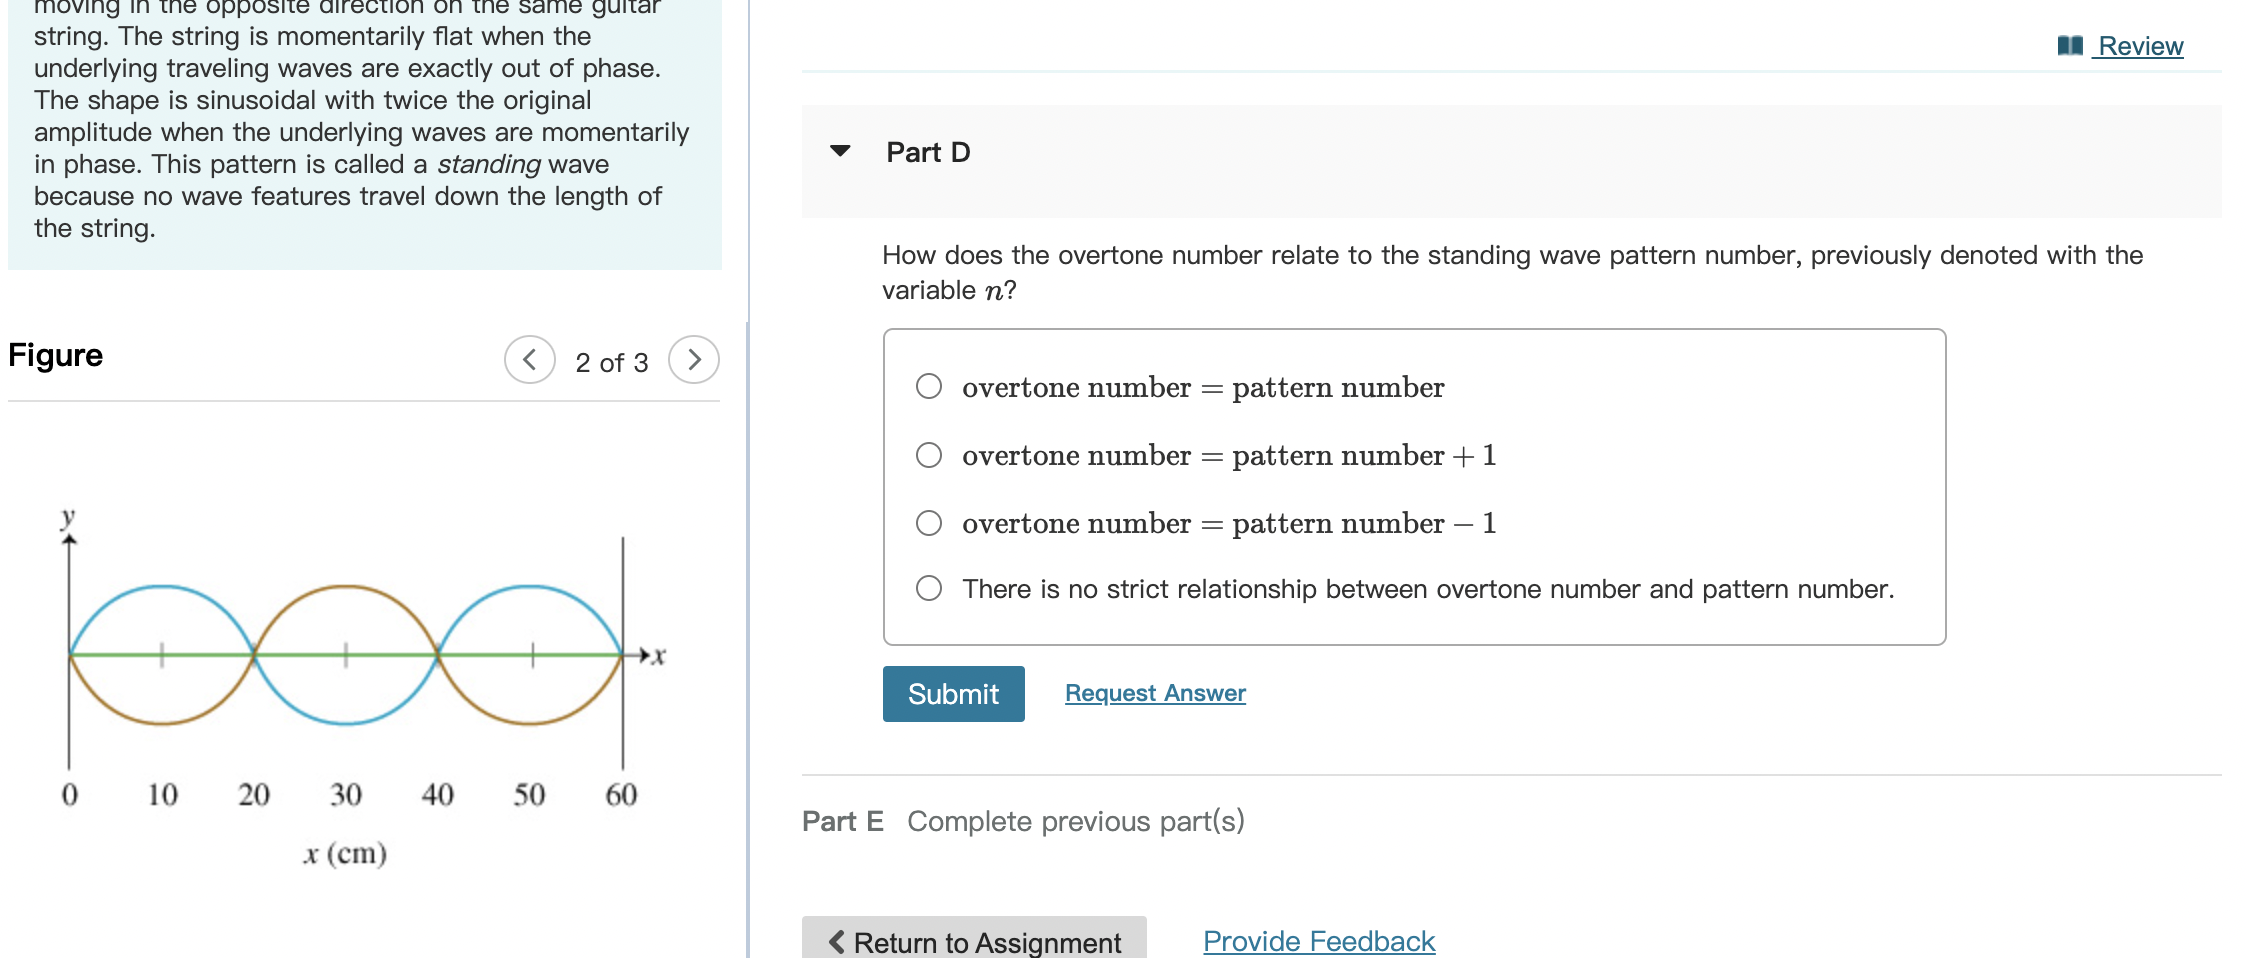Image resolution: width=2246 pixels, height=958 pixels.
Task: Click the open-book symbol next to Review
Action: [x=2071, y=44]
